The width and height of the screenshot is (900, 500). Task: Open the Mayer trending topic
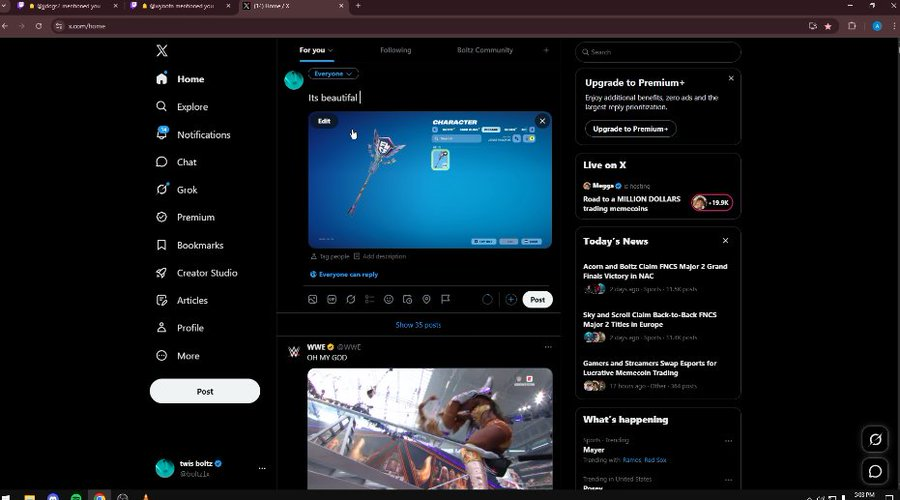click(593, 450)
